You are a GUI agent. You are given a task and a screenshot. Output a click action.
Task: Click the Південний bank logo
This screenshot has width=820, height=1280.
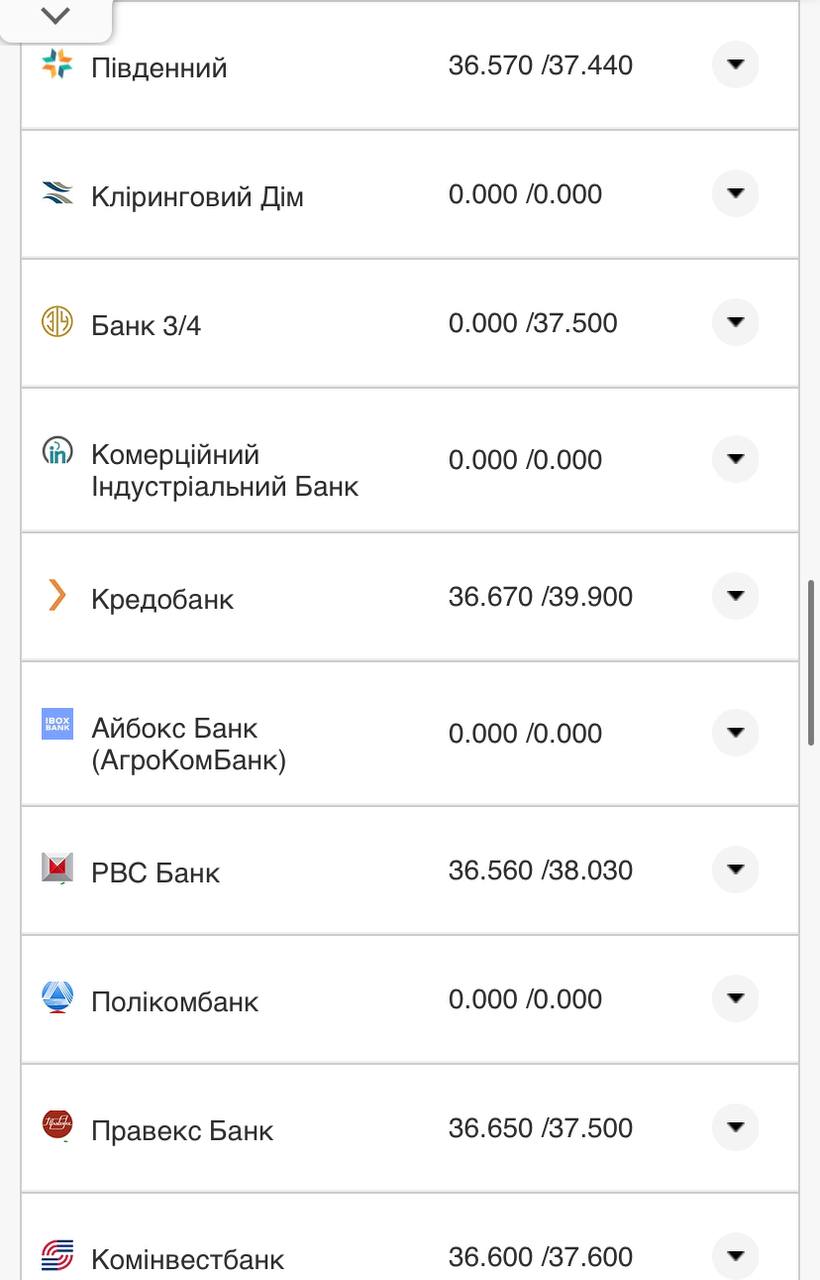pyautogui.click(x=57, y=65)
